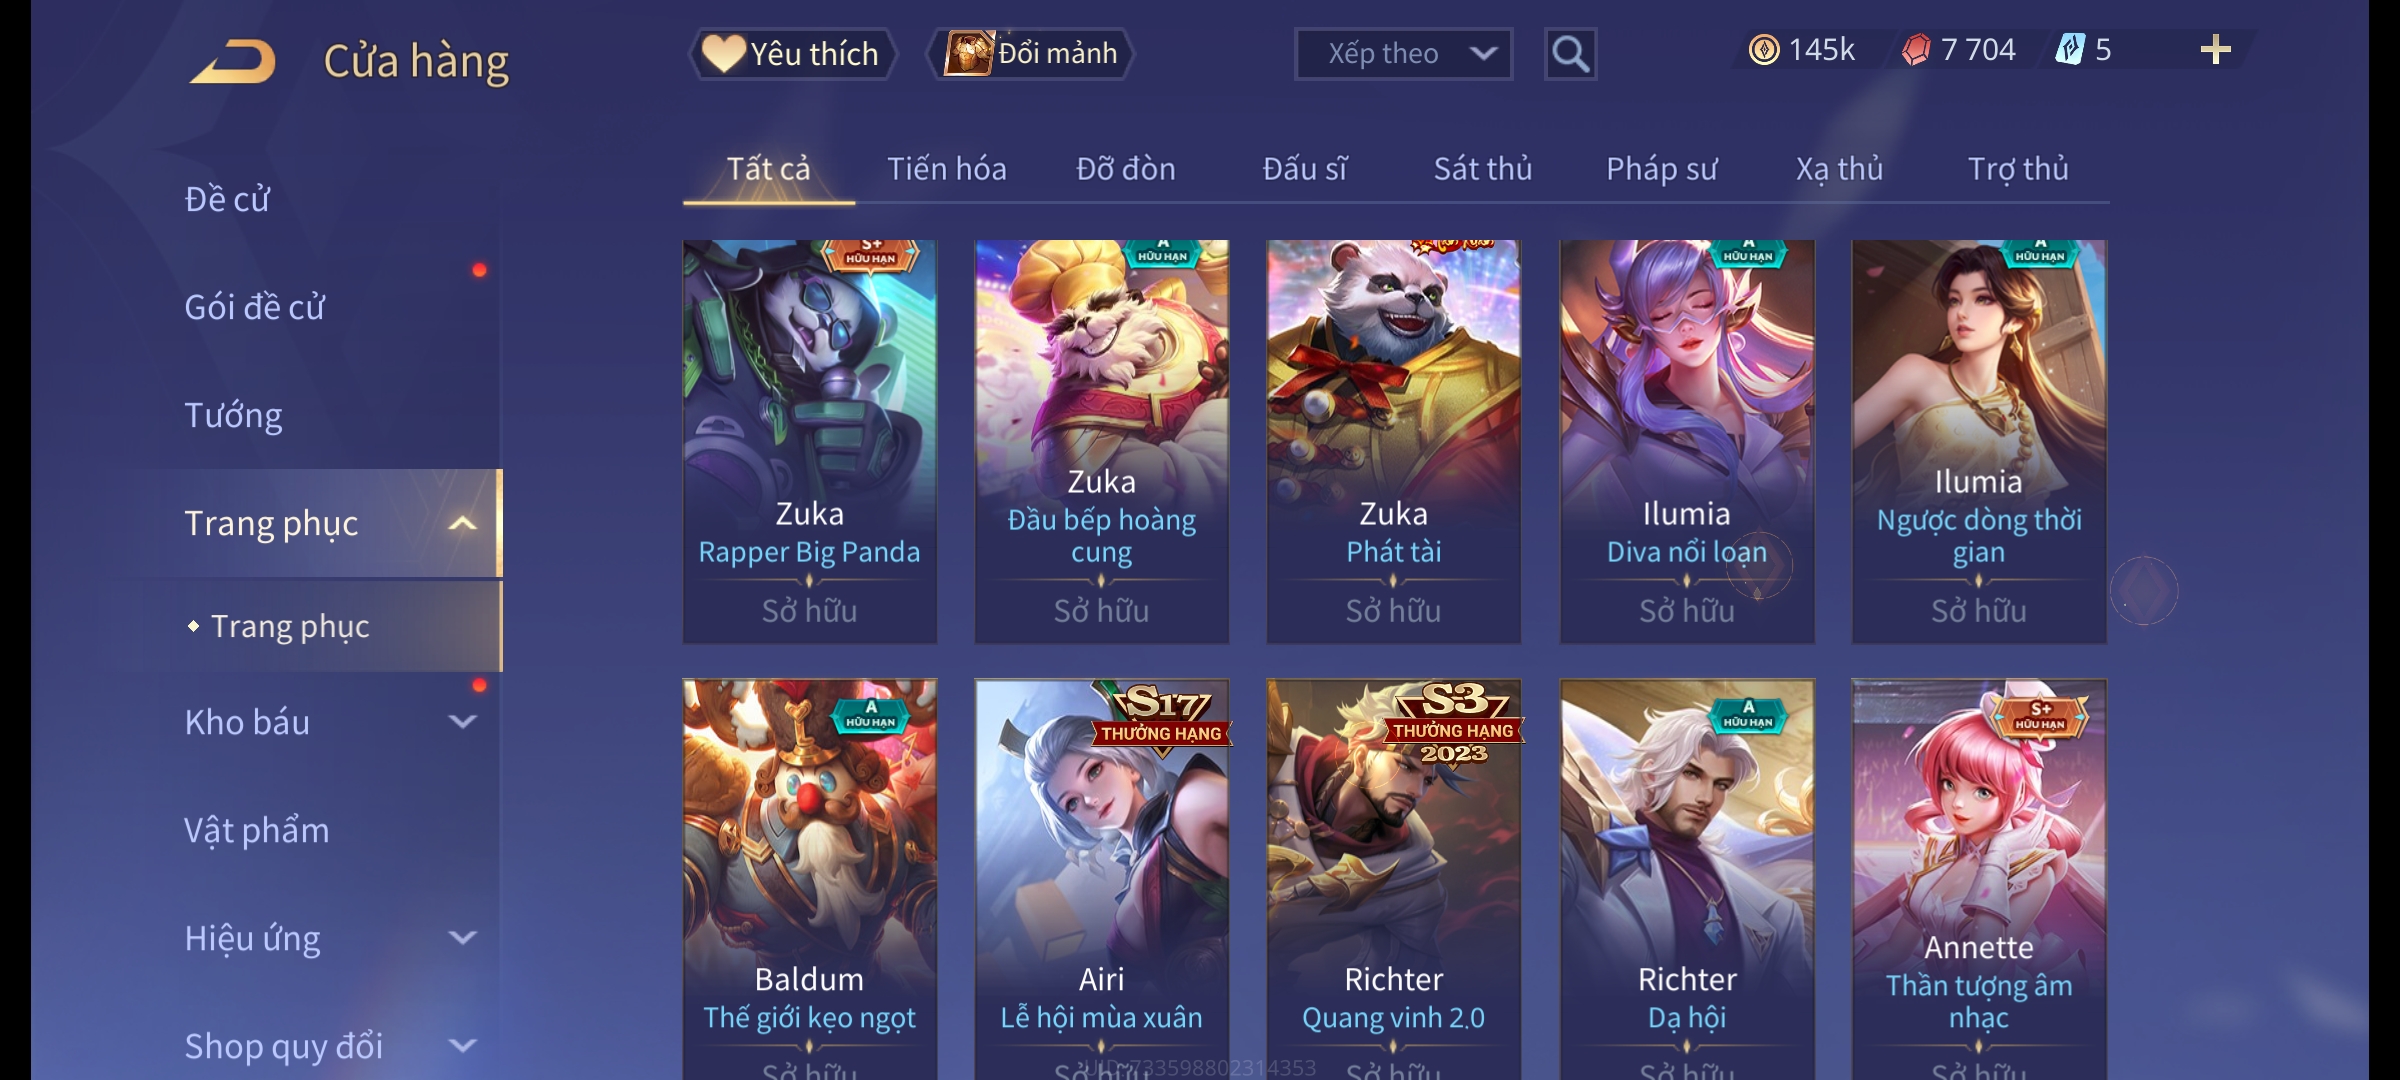The width and height of the screenshot is (2400, 1080).
Task: Open Đổi mảnh chest exchange
Action: pyautogui.click(x=1031, y=54)
